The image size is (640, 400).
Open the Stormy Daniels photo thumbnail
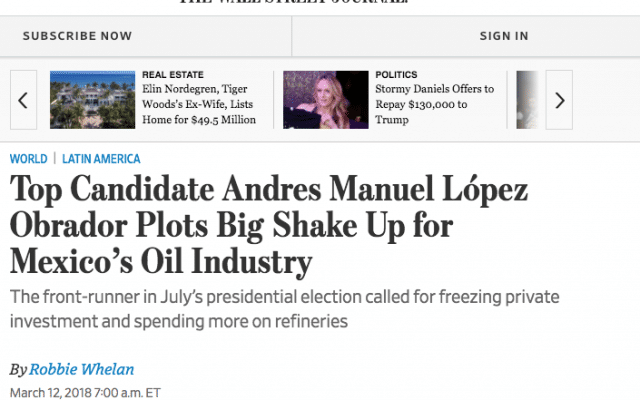(326, 100)
